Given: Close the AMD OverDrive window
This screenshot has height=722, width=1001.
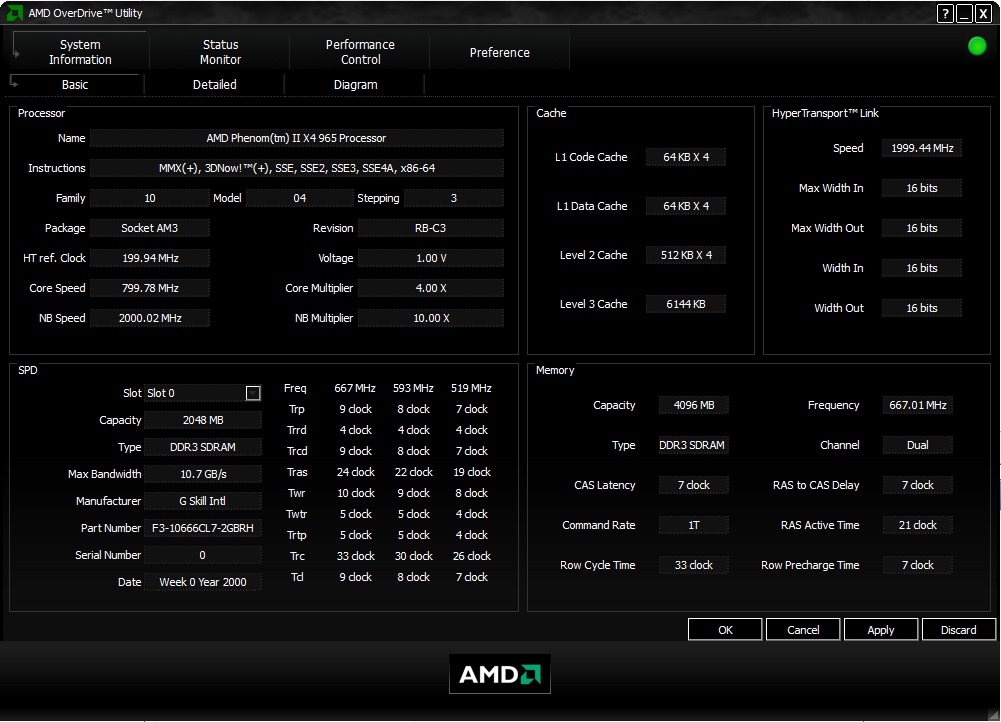Looking at the screenshot, I should point(983,13).
